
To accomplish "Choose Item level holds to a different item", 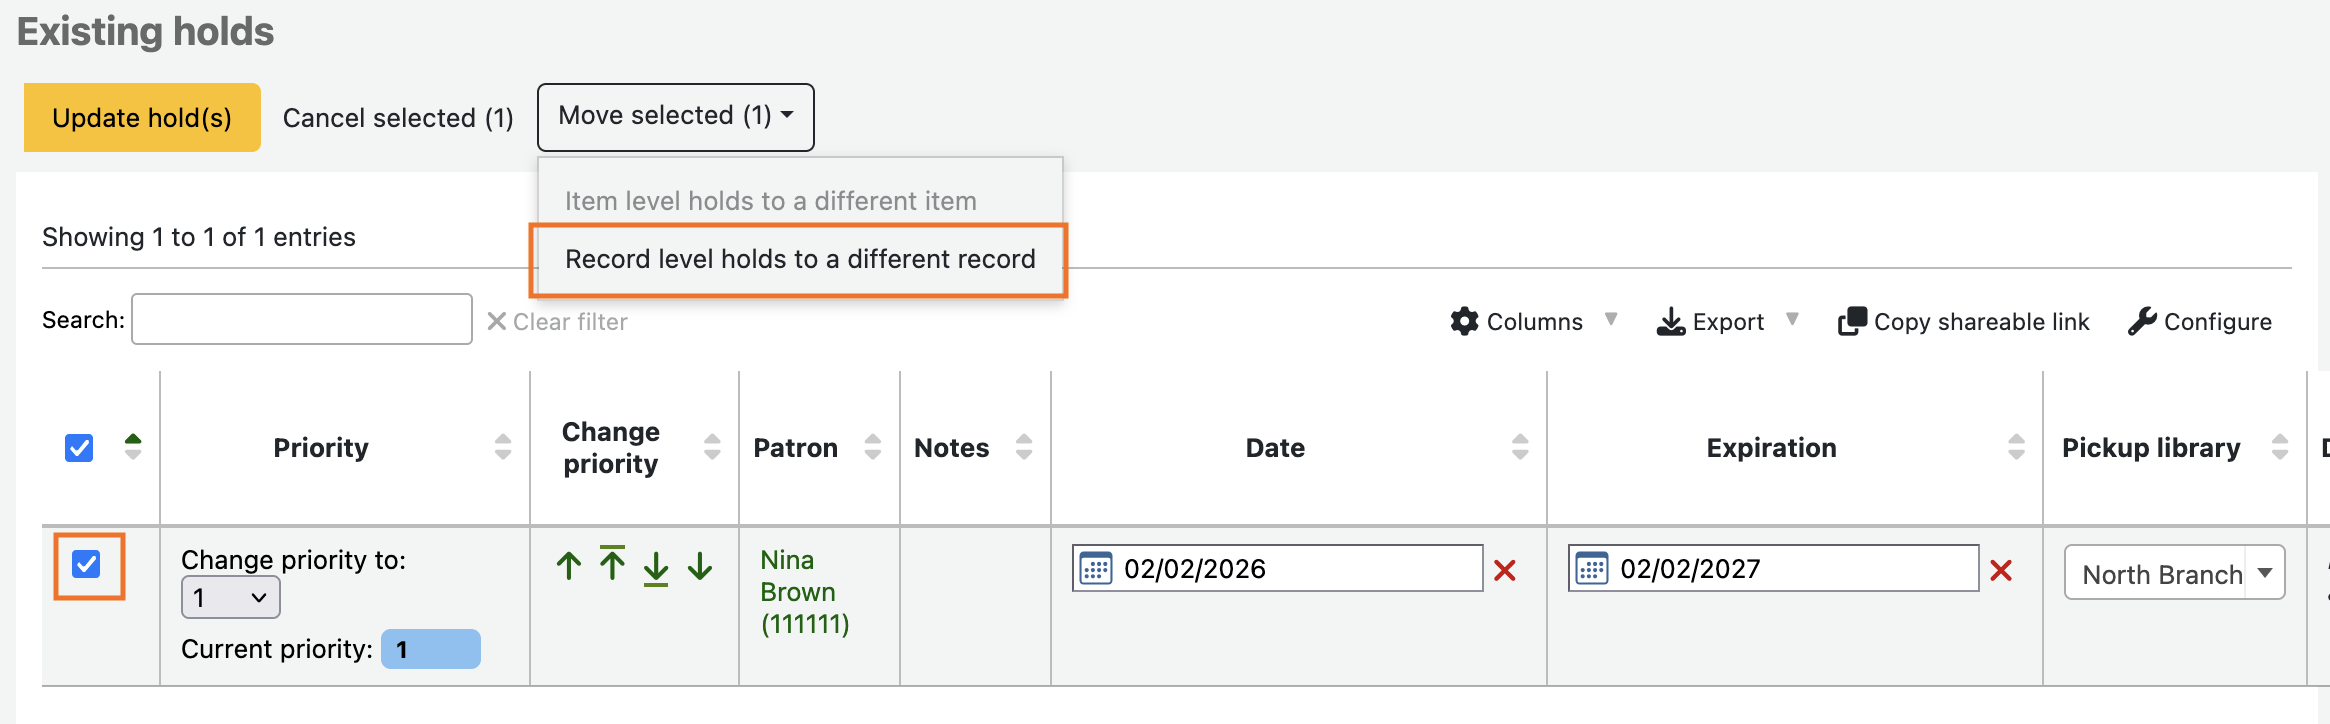I will pyautogui.click(x=770, y=201).
